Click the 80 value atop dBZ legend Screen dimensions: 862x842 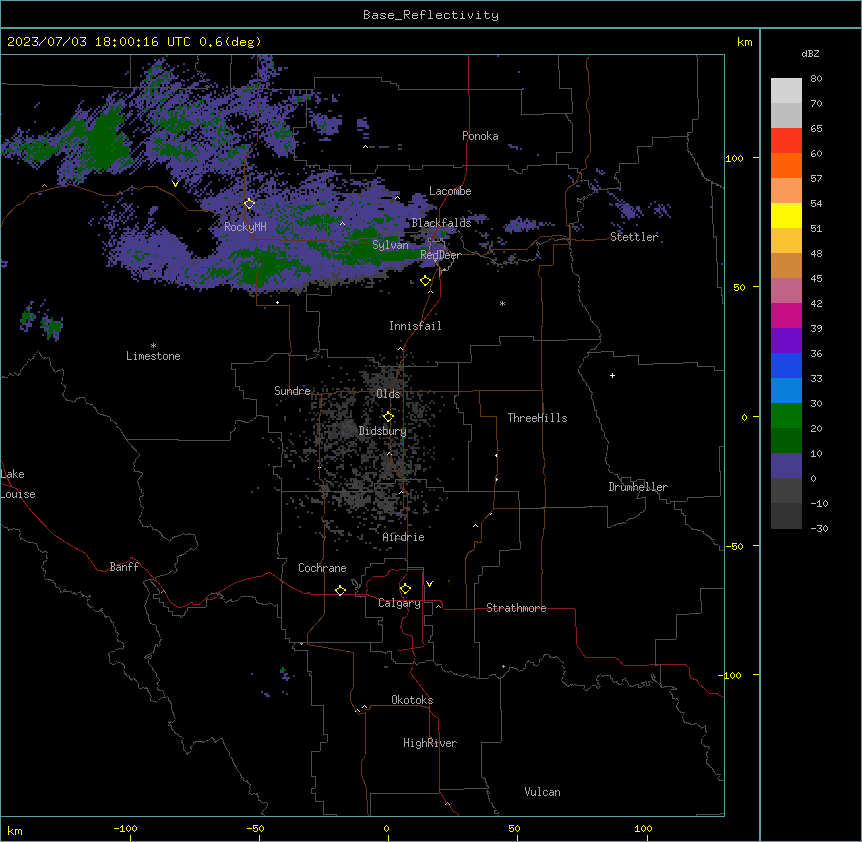pos(816,79)
